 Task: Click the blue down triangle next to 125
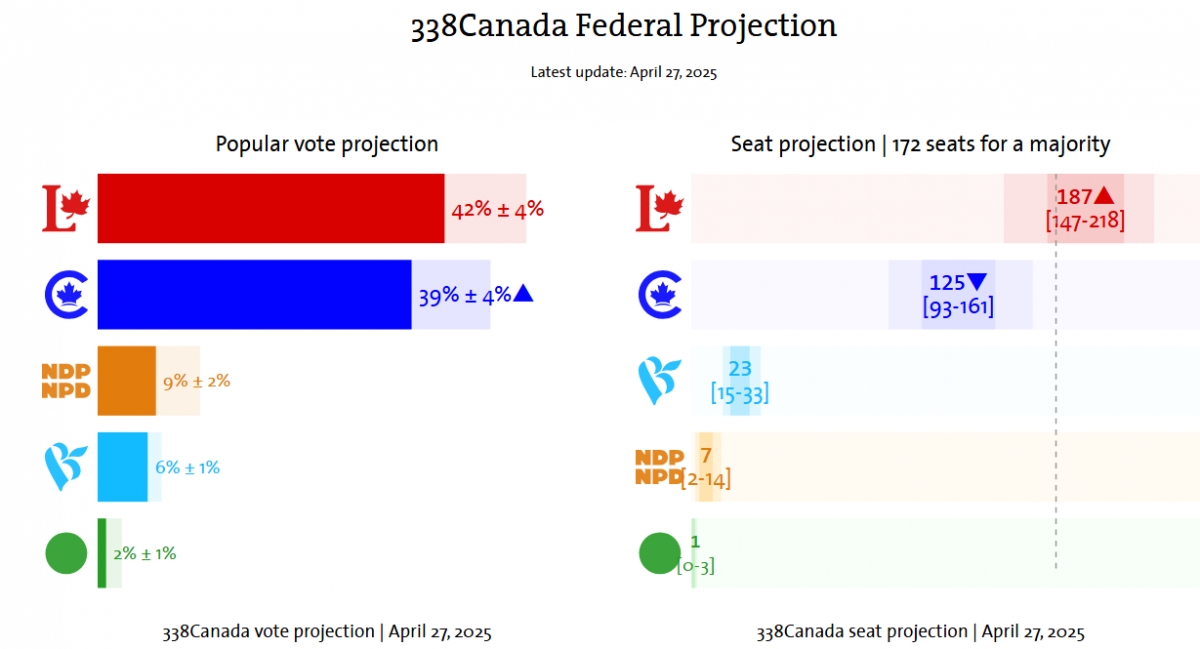[977, 283]
